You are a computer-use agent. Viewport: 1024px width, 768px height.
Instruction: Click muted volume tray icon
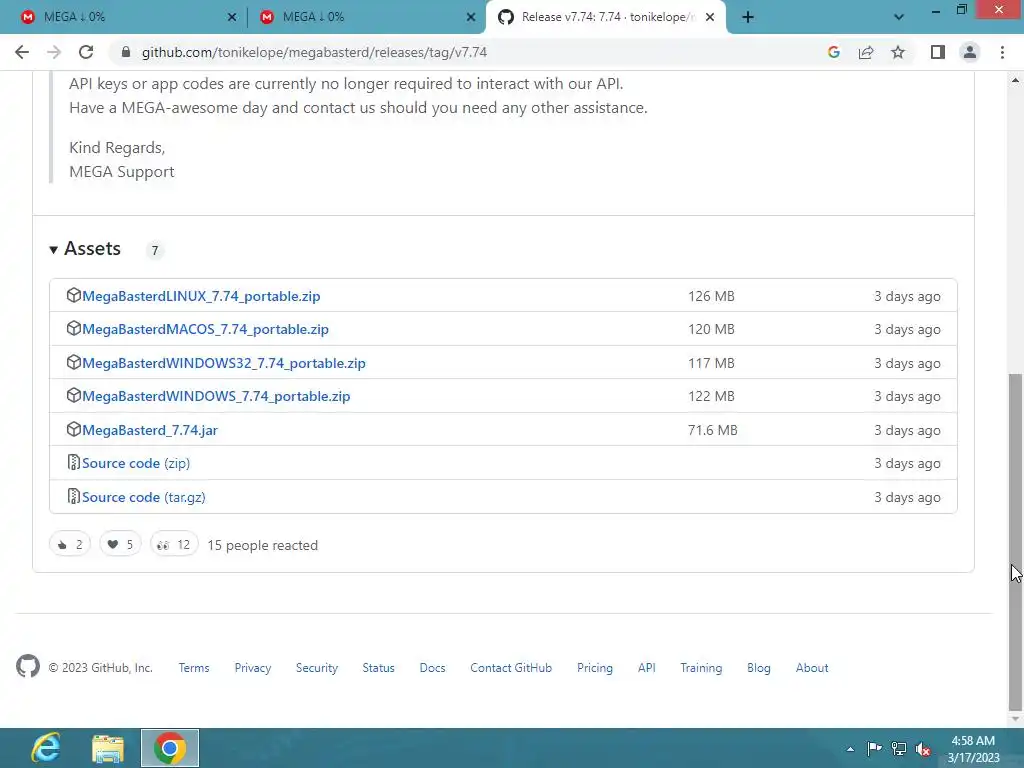[923, 749]
